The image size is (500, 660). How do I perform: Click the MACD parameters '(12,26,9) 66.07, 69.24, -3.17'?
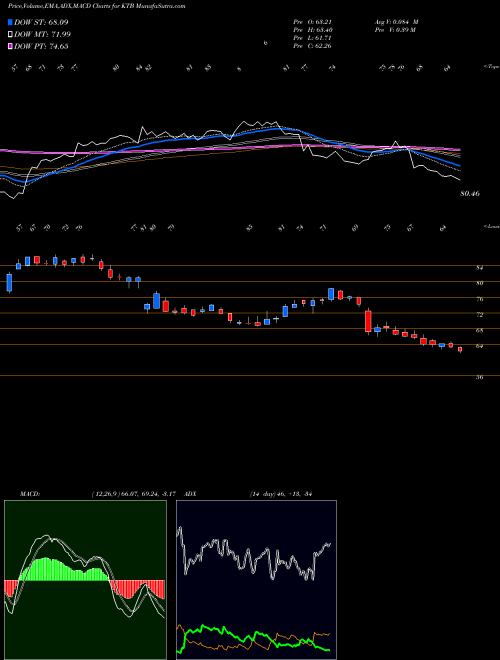(136, 494)
